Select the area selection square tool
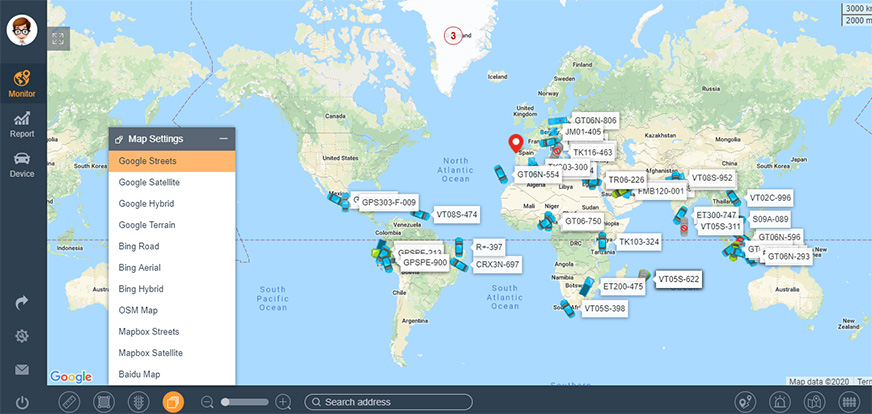The height and width of the screenshot is (414, 872). pos(103,402)
